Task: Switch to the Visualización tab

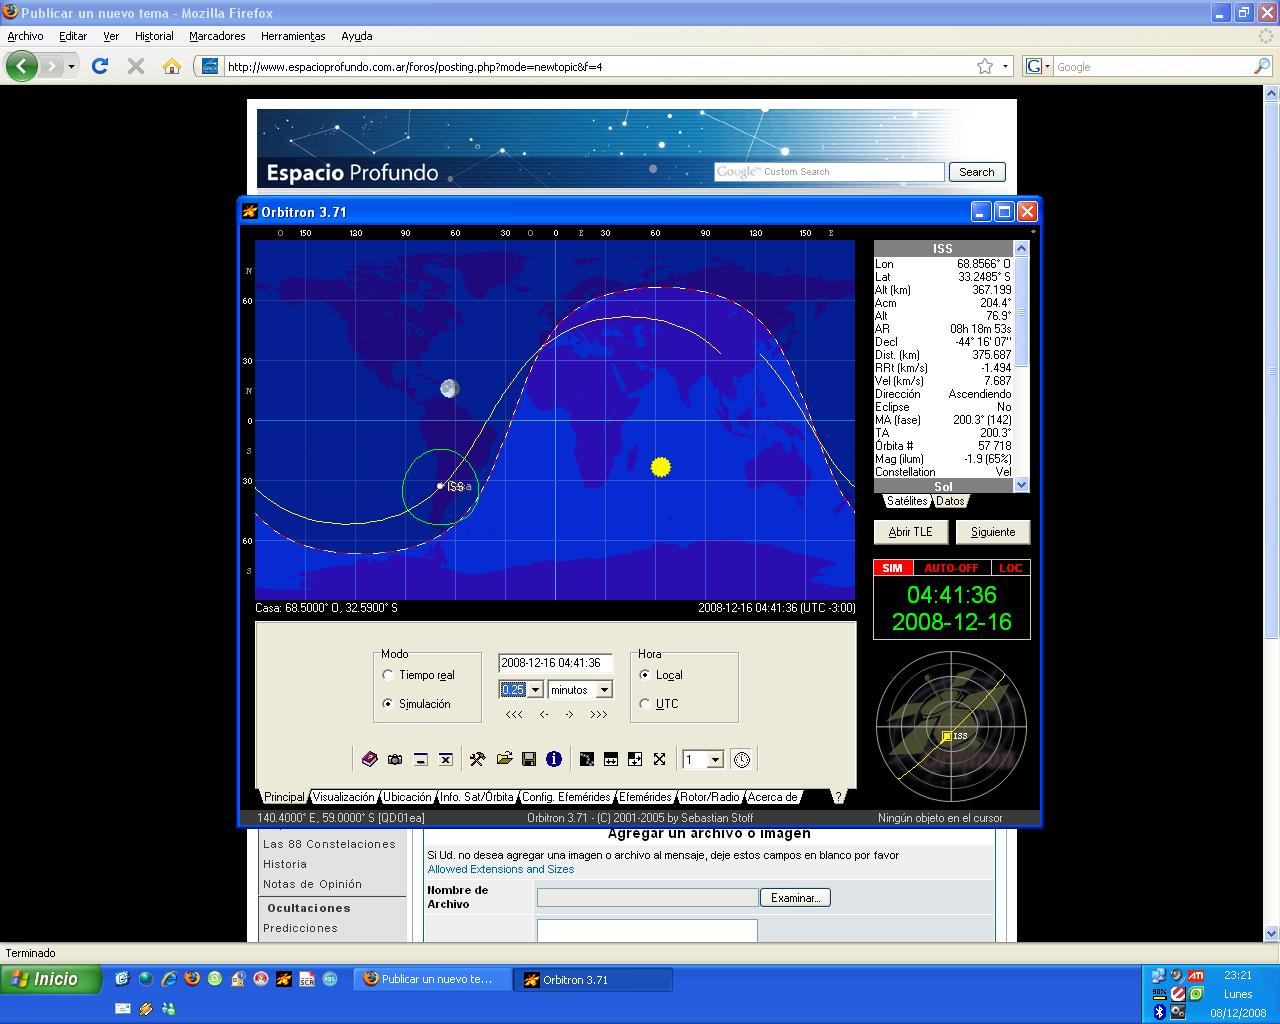Action: pos(343,797)
